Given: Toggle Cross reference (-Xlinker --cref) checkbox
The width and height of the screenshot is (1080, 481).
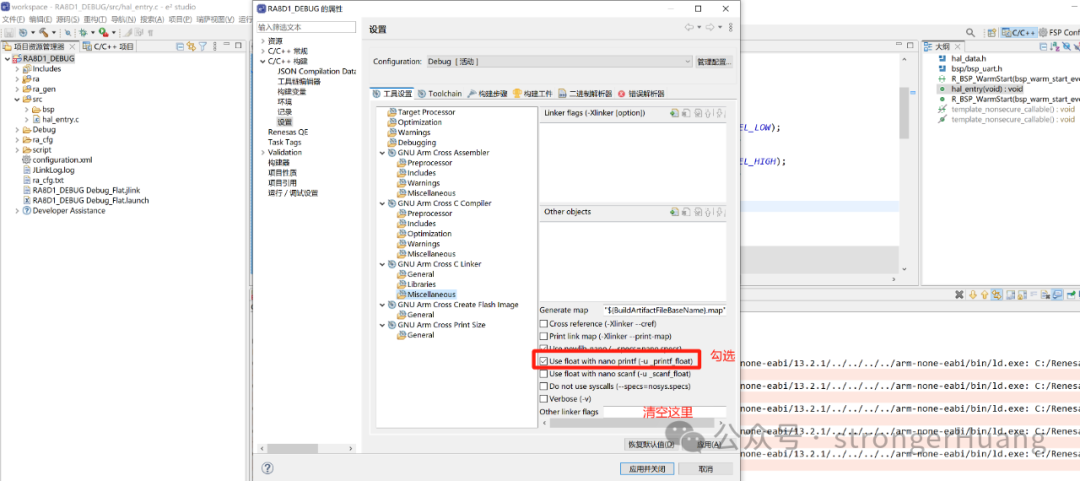Looking at the screenshot, I should [x=543, y=324].
